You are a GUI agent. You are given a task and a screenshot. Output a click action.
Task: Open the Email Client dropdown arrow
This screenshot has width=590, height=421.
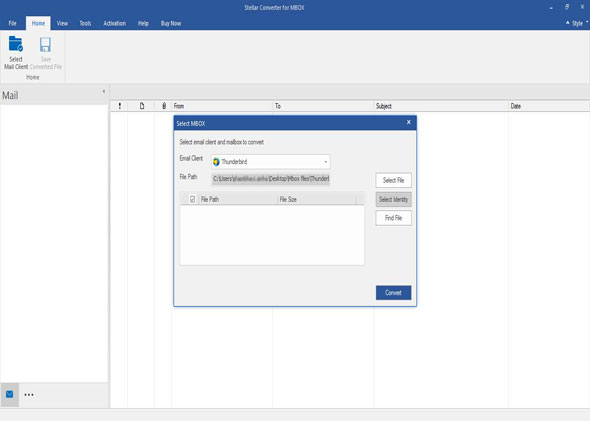[x=325, y=162]
